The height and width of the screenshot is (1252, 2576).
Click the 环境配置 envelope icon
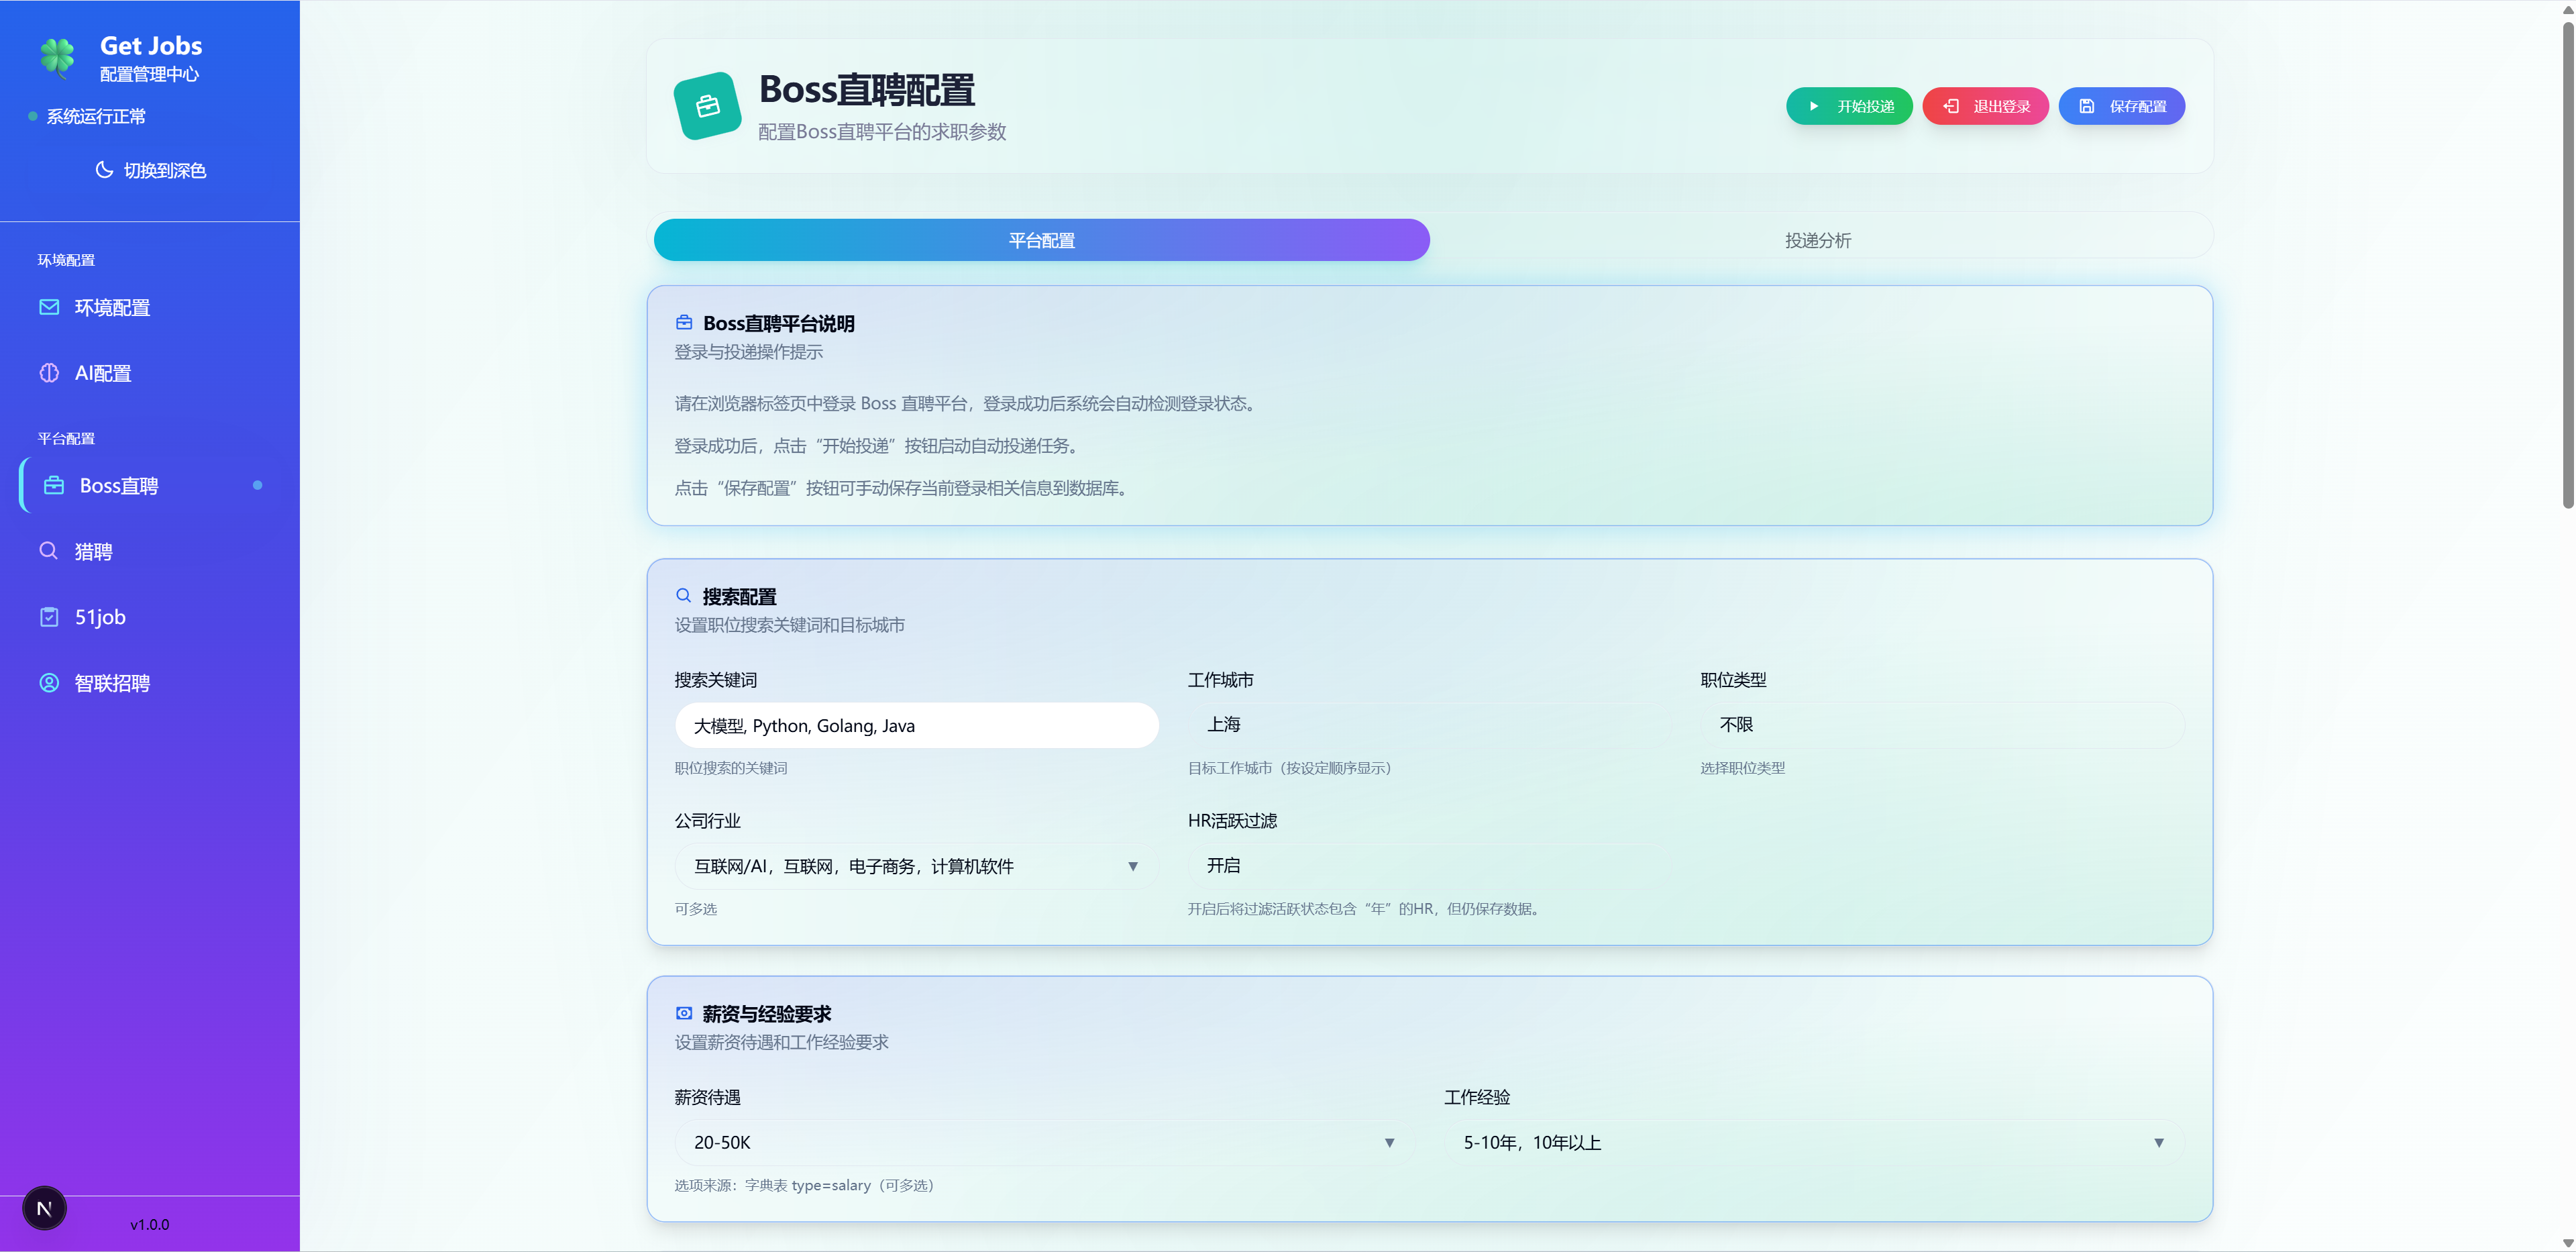point(49,307)
